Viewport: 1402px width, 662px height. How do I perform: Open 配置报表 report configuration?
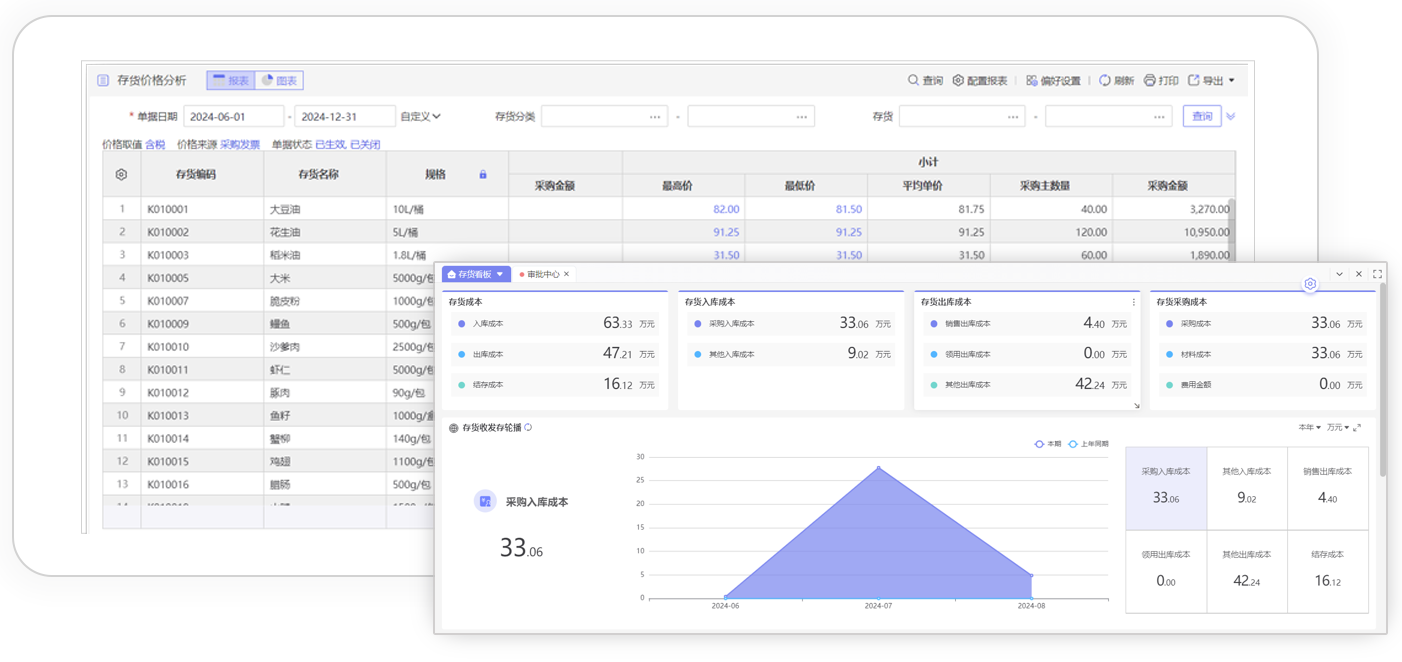tap(979, 80)
